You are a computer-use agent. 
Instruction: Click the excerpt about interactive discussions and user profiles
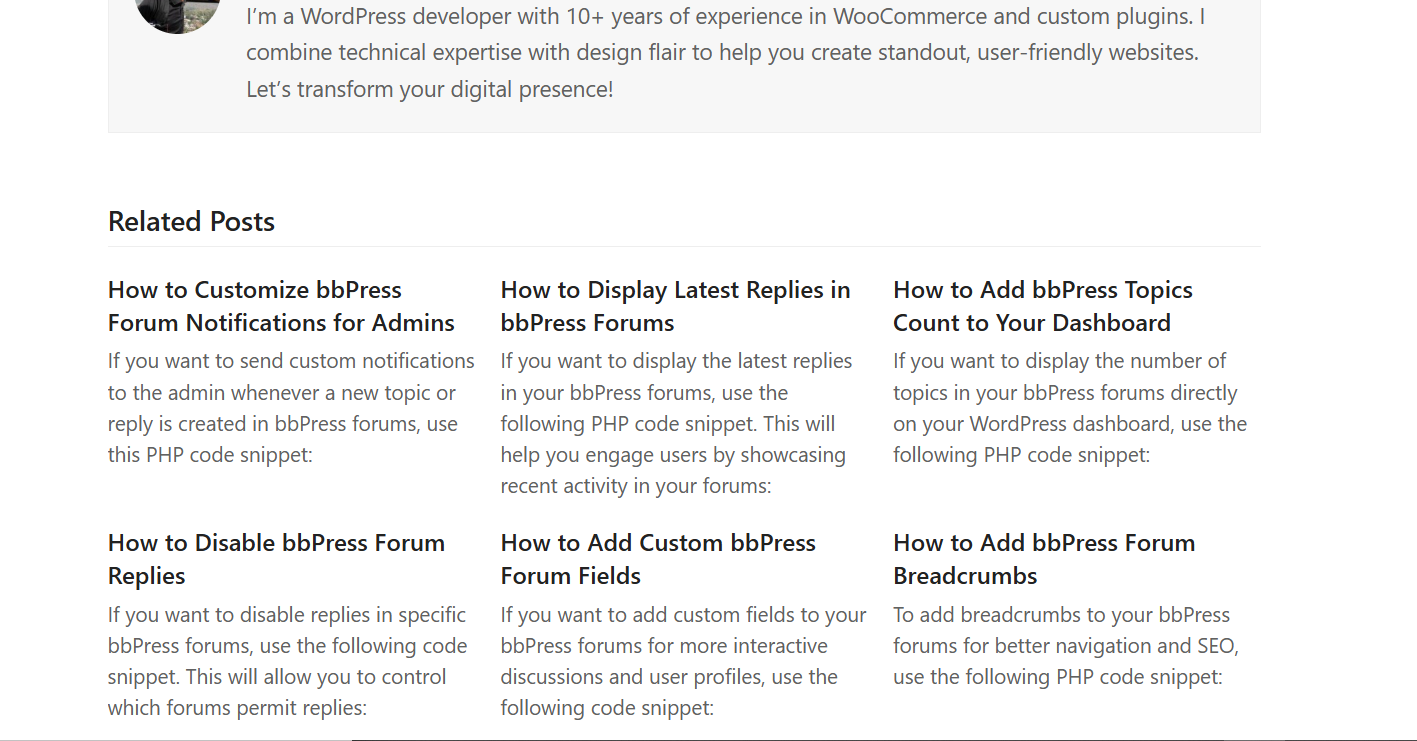[x=682, y=660]
